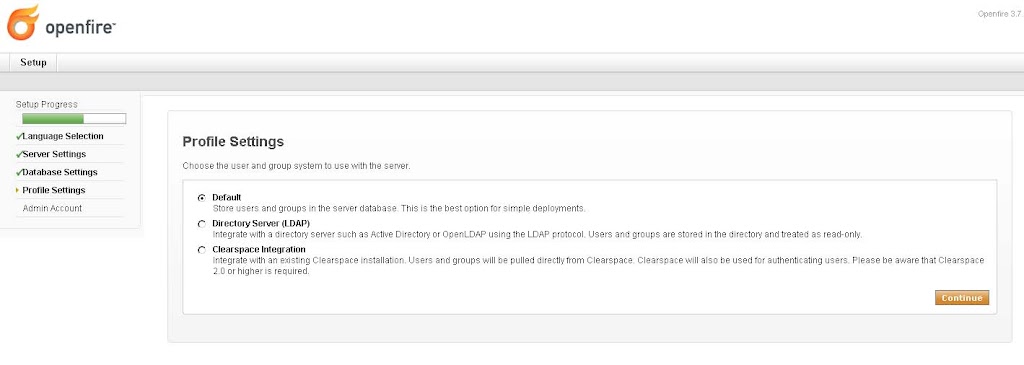
Task: Click the Clearspace Integration label
Action: pos(259,249)
